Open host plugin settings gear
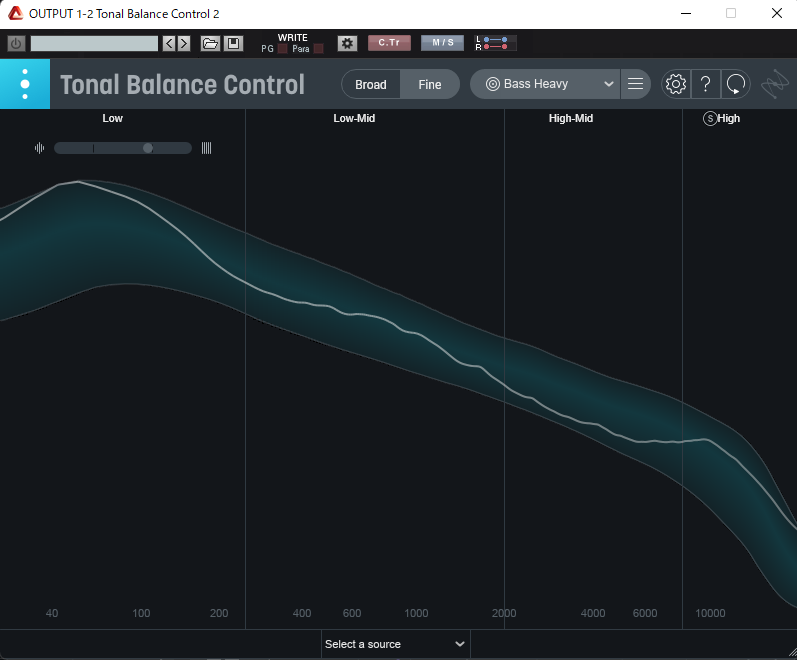Image resolution: width=797 pixels, height=660 pixels. (x=348, y=44)
